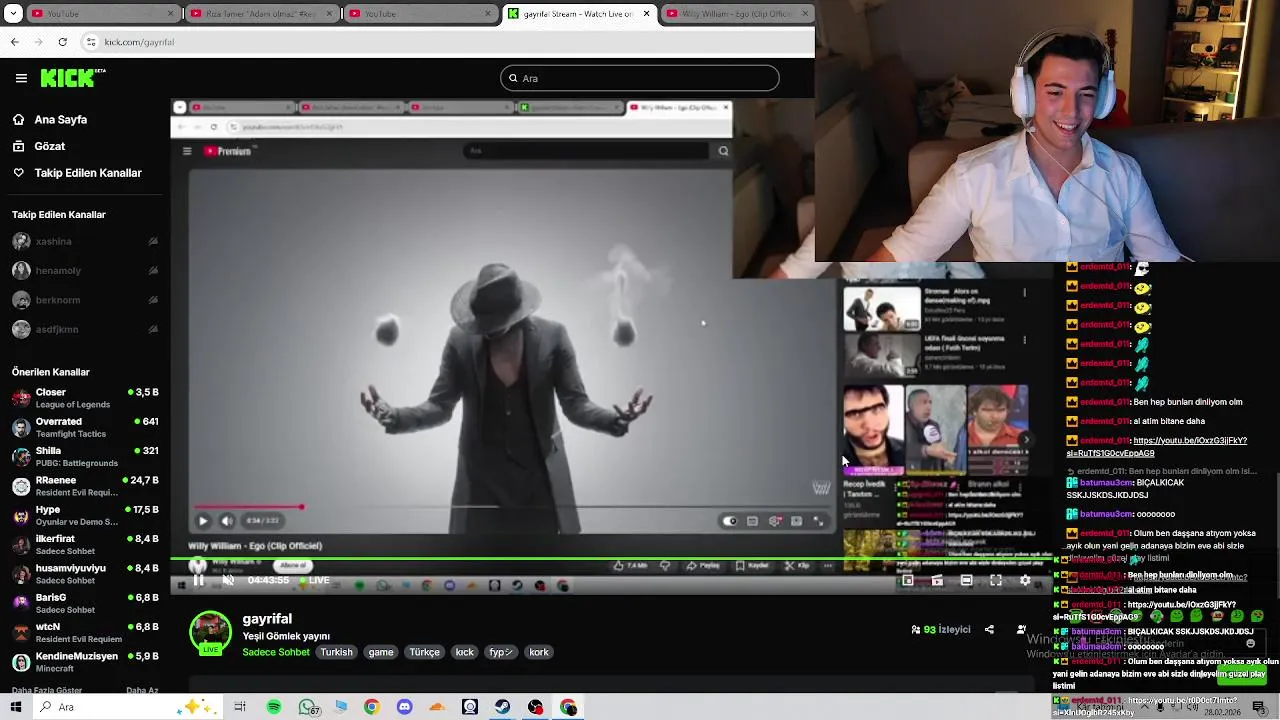Select the Turkish tag

(336, 652)
